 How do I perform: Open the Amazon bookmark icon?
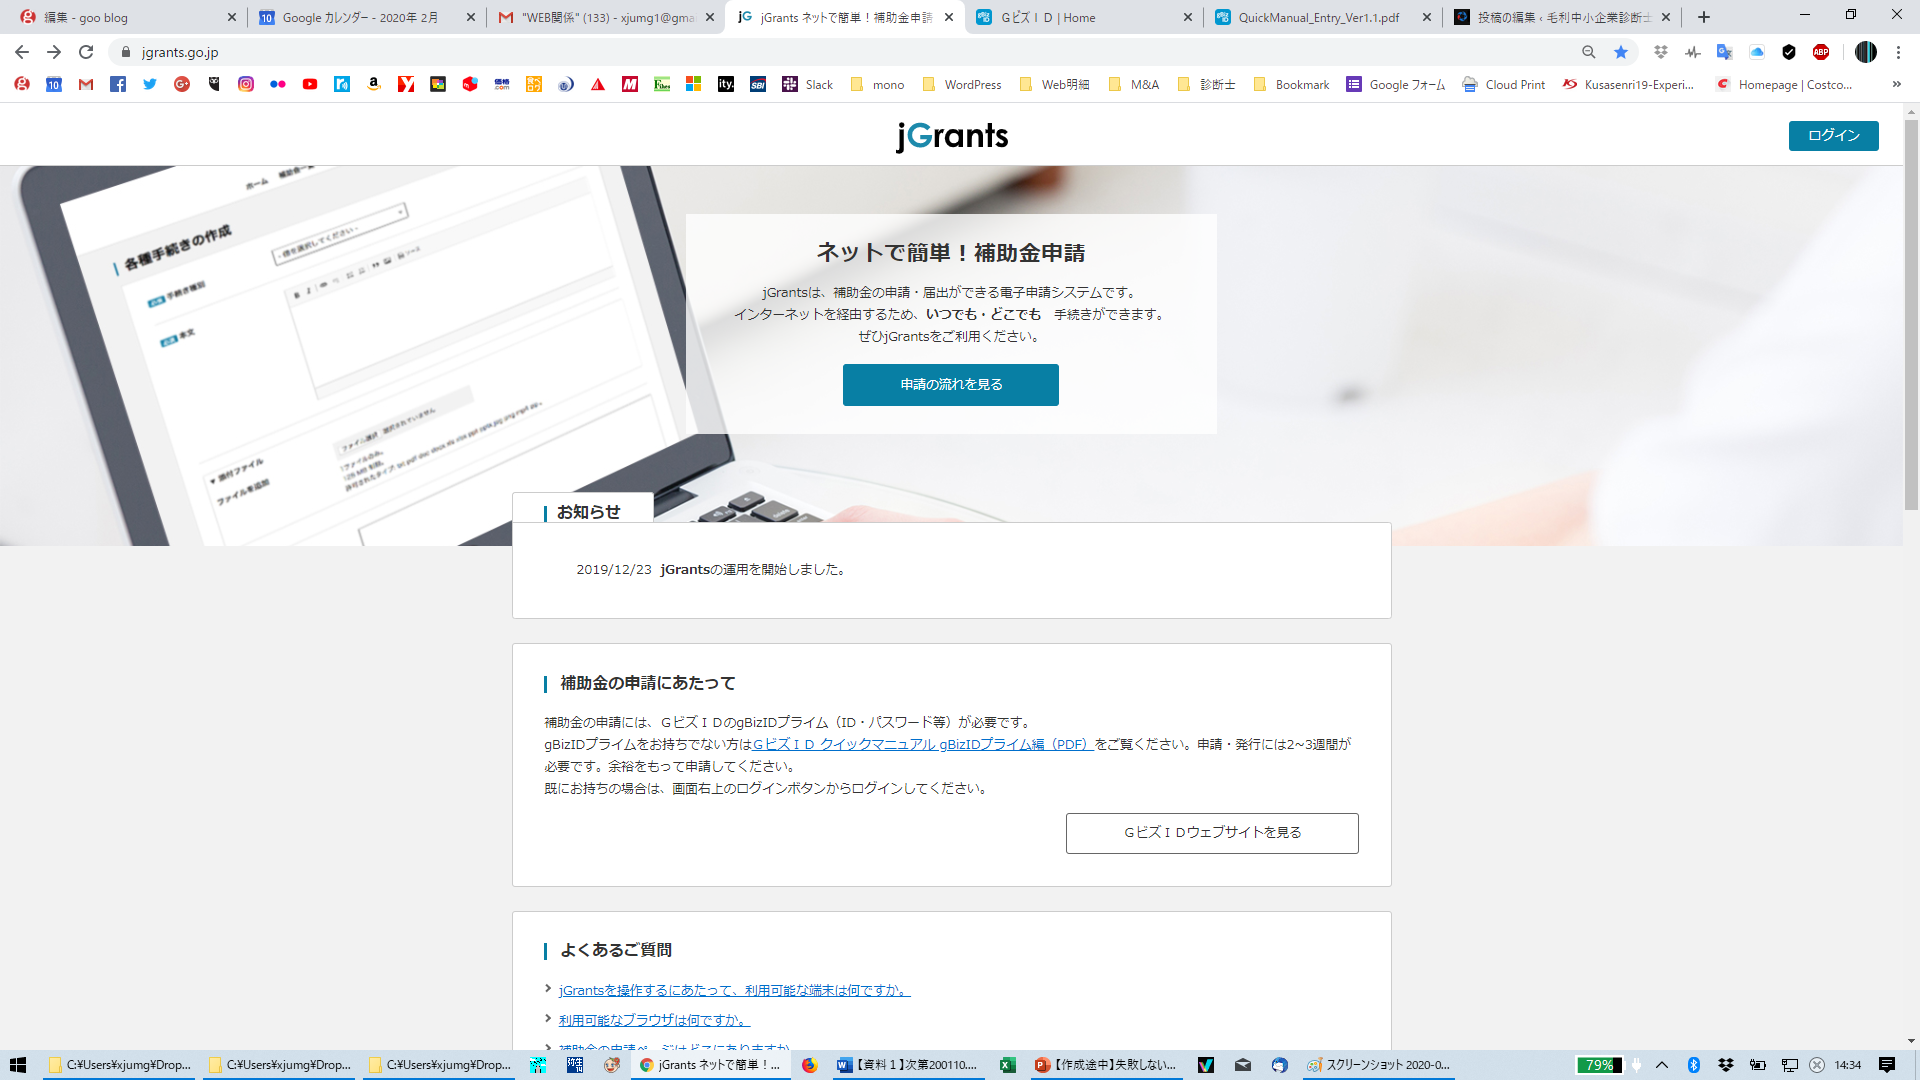(374, 85)
